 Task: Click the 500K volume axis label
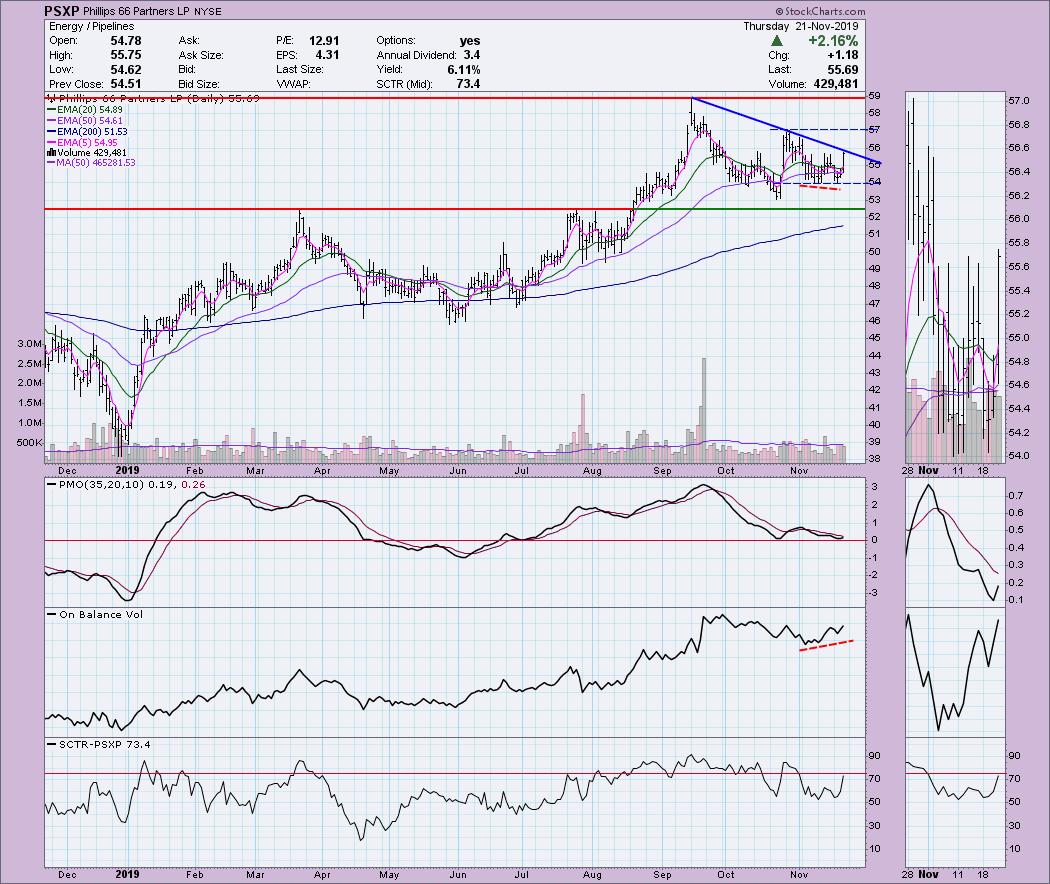pos(29,443)
